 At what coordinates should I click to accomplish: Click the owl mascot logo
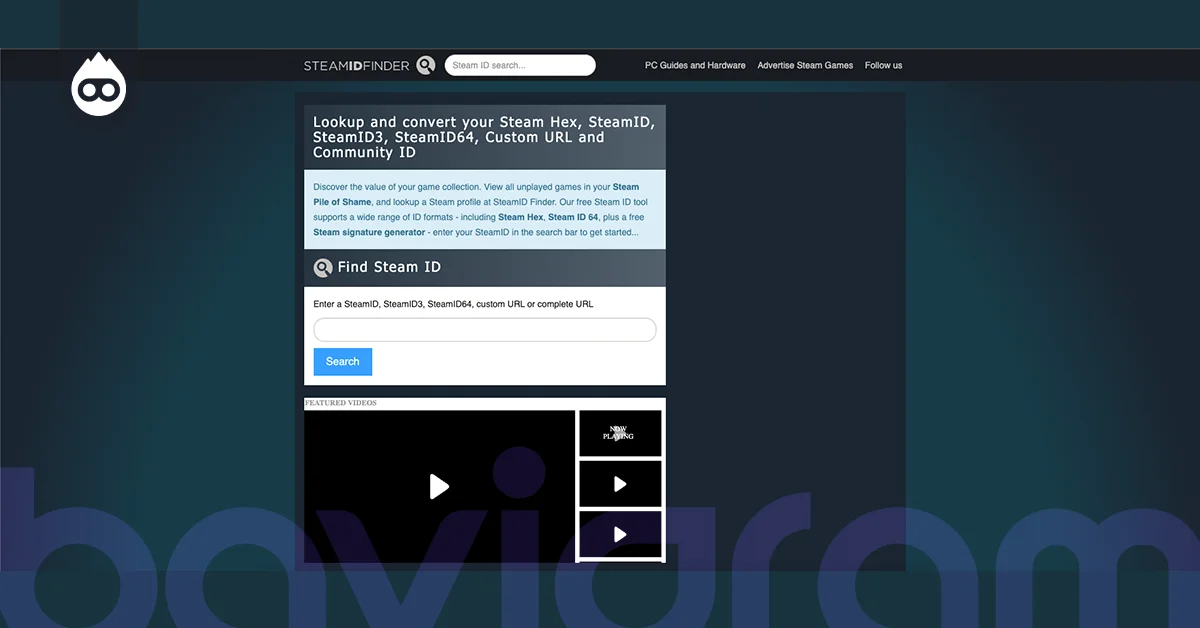[99, 84]
